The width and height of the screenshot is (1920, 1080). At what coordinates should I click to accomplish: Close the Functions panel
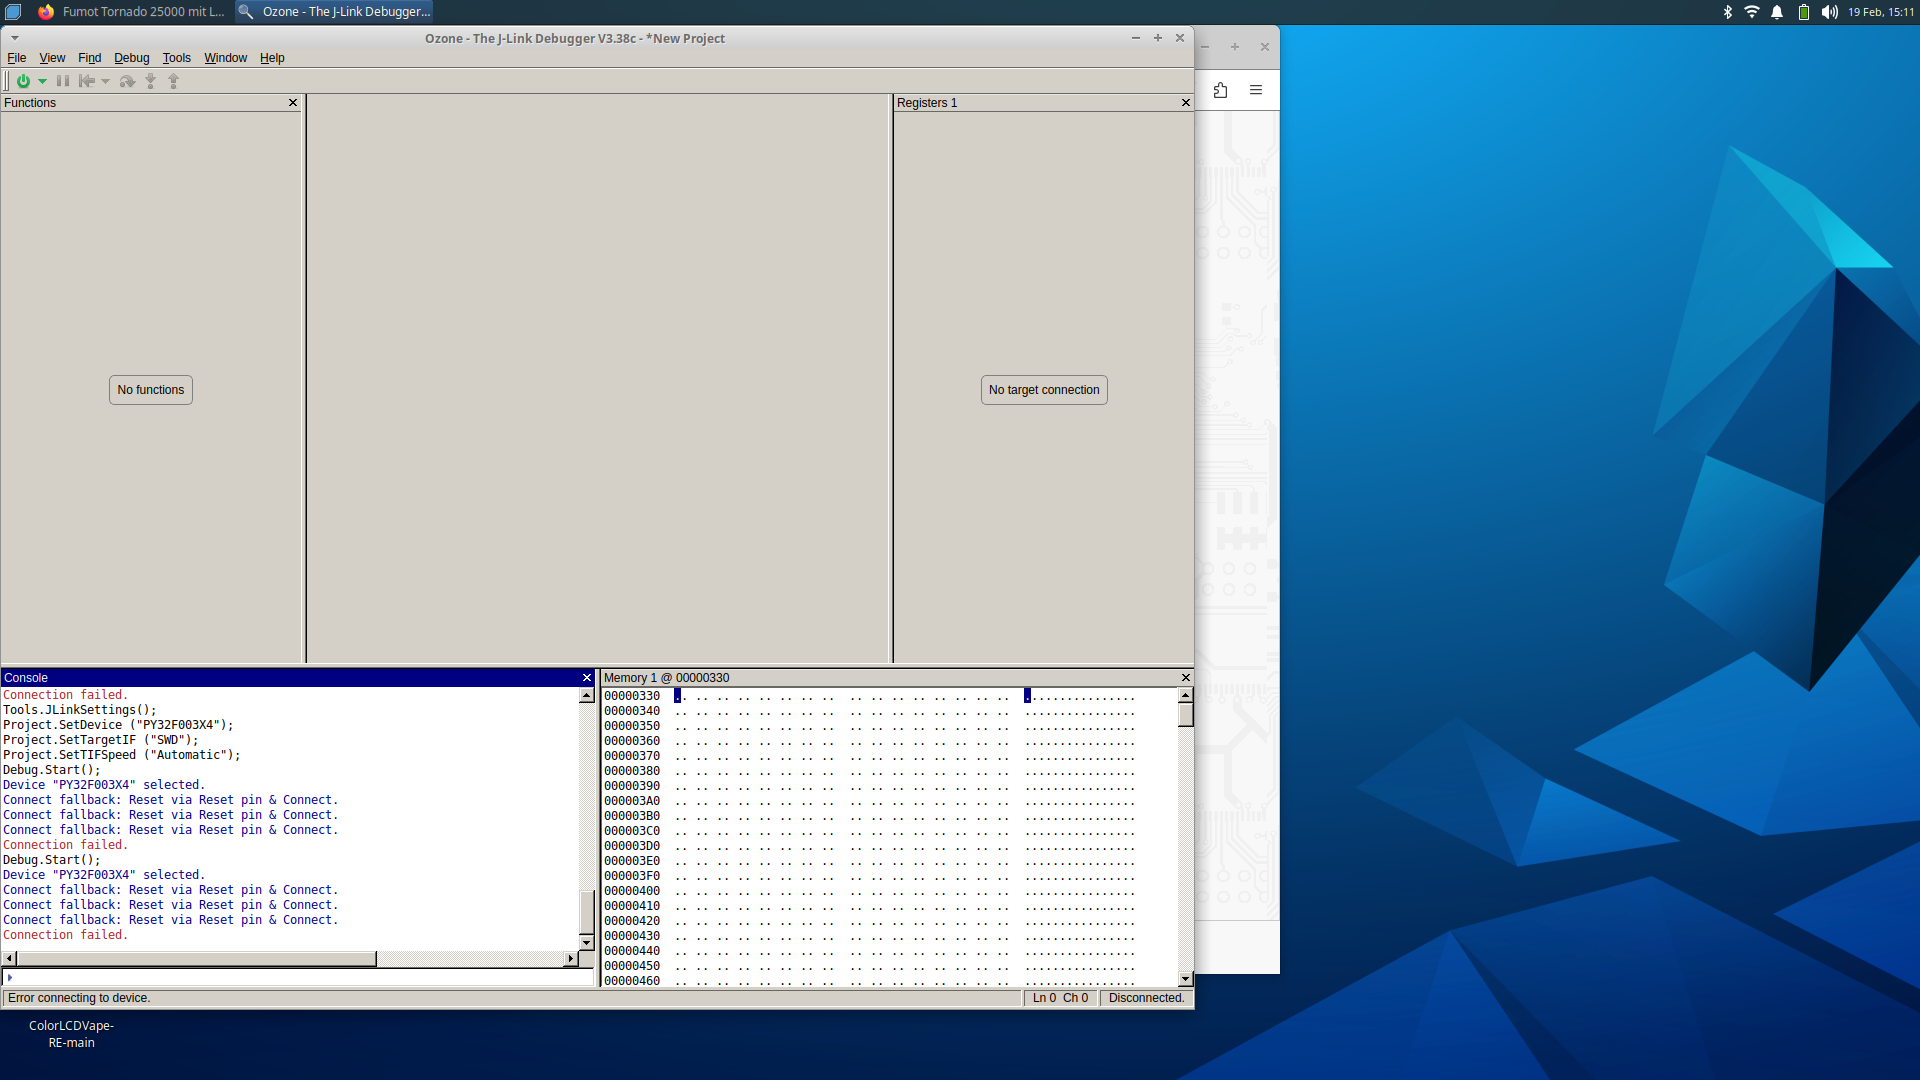[293, 103]
